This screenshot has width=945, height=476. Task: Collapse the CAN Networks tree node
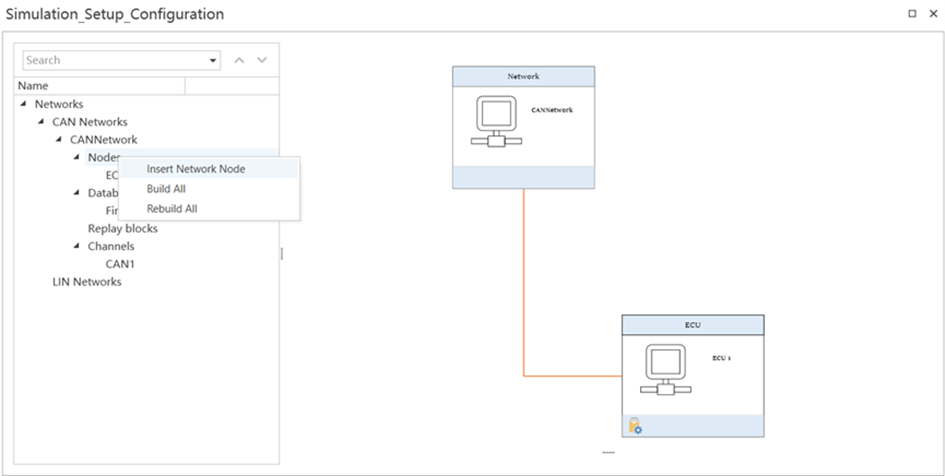click(x=41, y=122)
